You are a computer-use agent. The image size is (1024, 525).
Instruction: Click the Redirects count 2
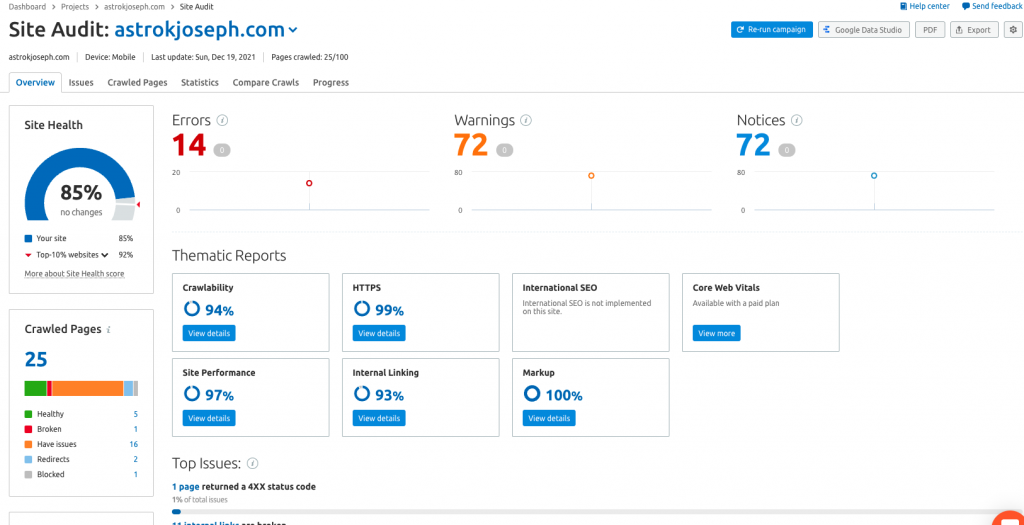tap(136, 459)
